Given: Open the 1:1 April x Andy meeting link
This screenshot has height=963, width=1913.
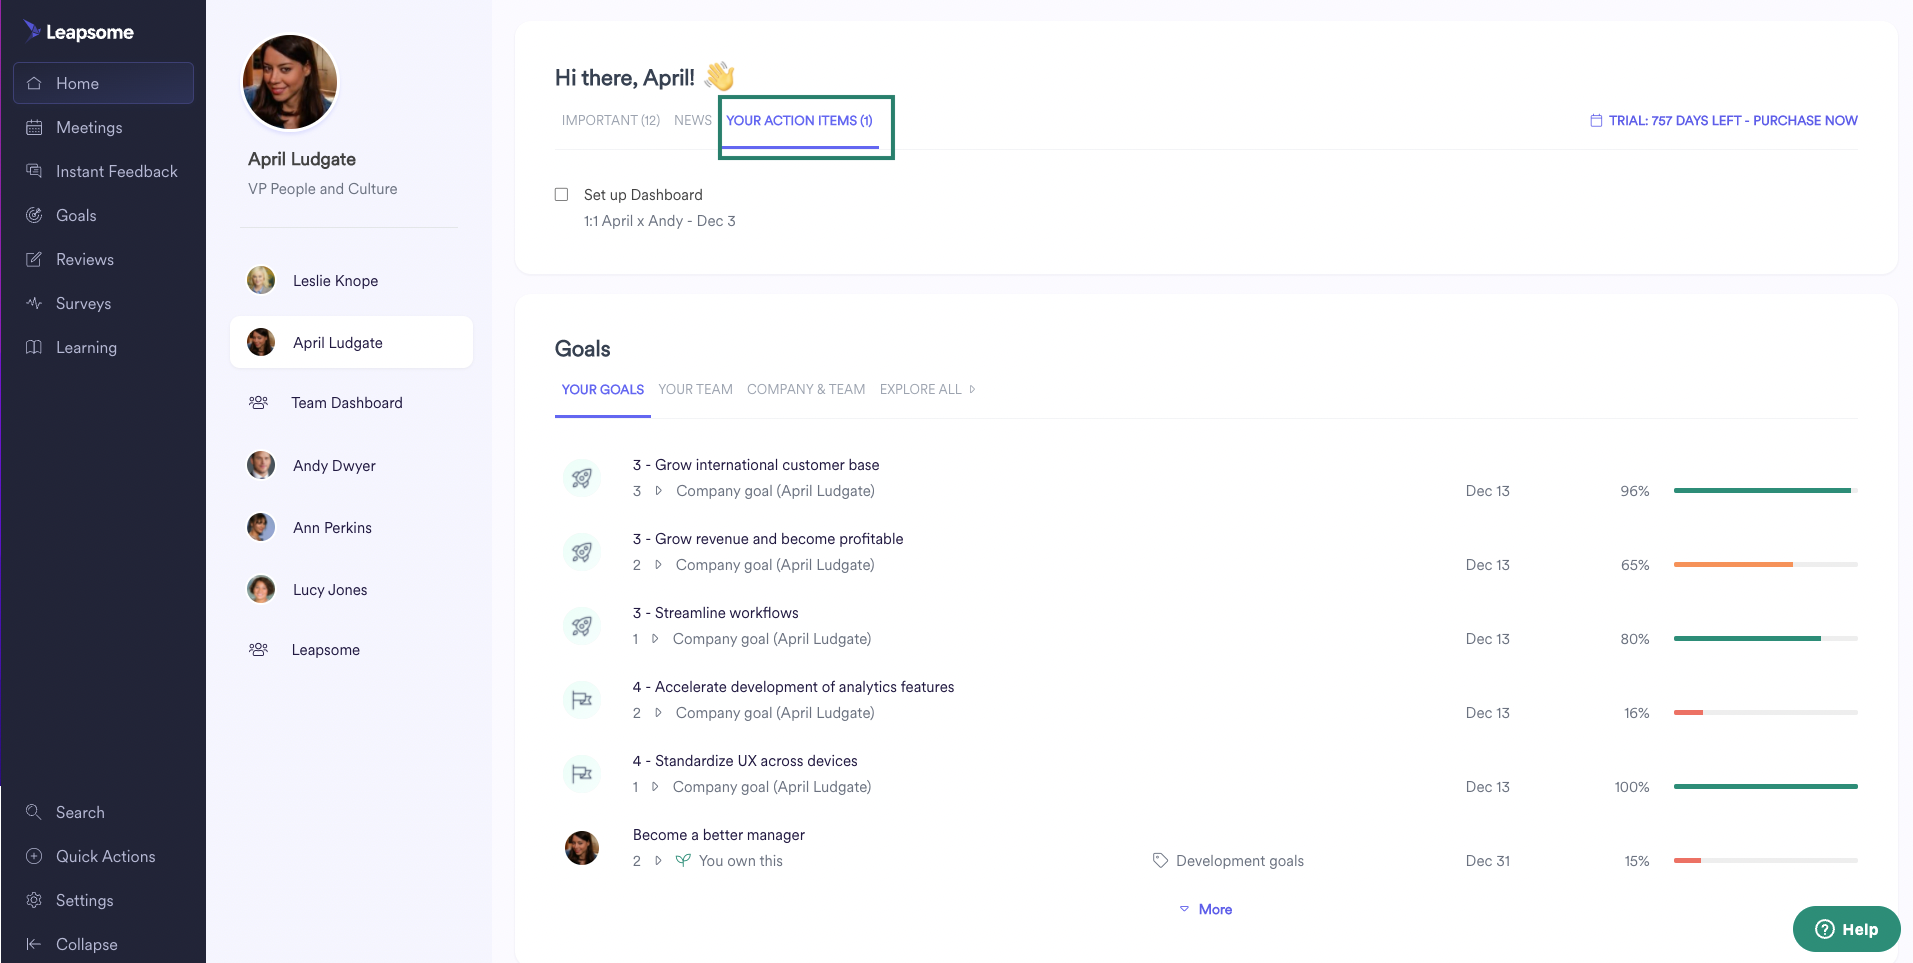Looking at the screenshot, I should pyautogui.click(x=660, y=221).
